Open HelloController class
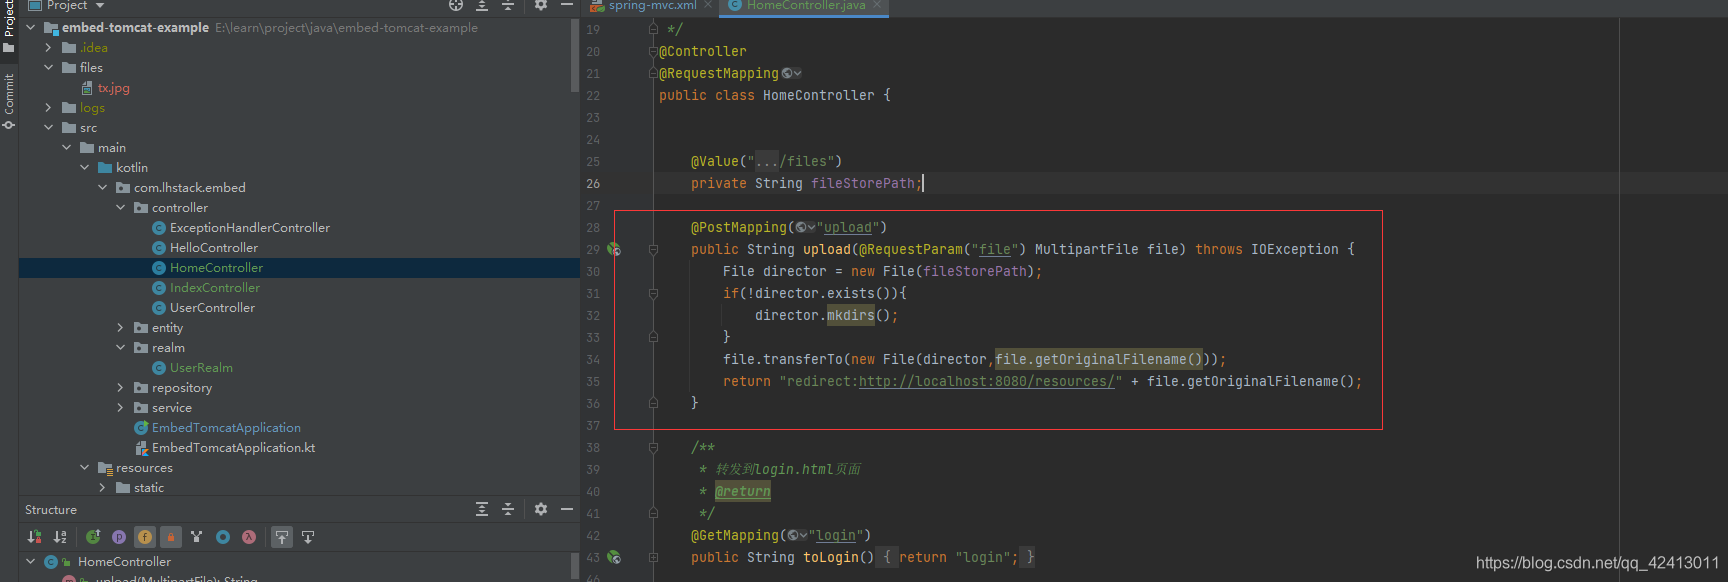Viewport: 1728px width, 582px height. pyautogui.click(x=205, y=247)
